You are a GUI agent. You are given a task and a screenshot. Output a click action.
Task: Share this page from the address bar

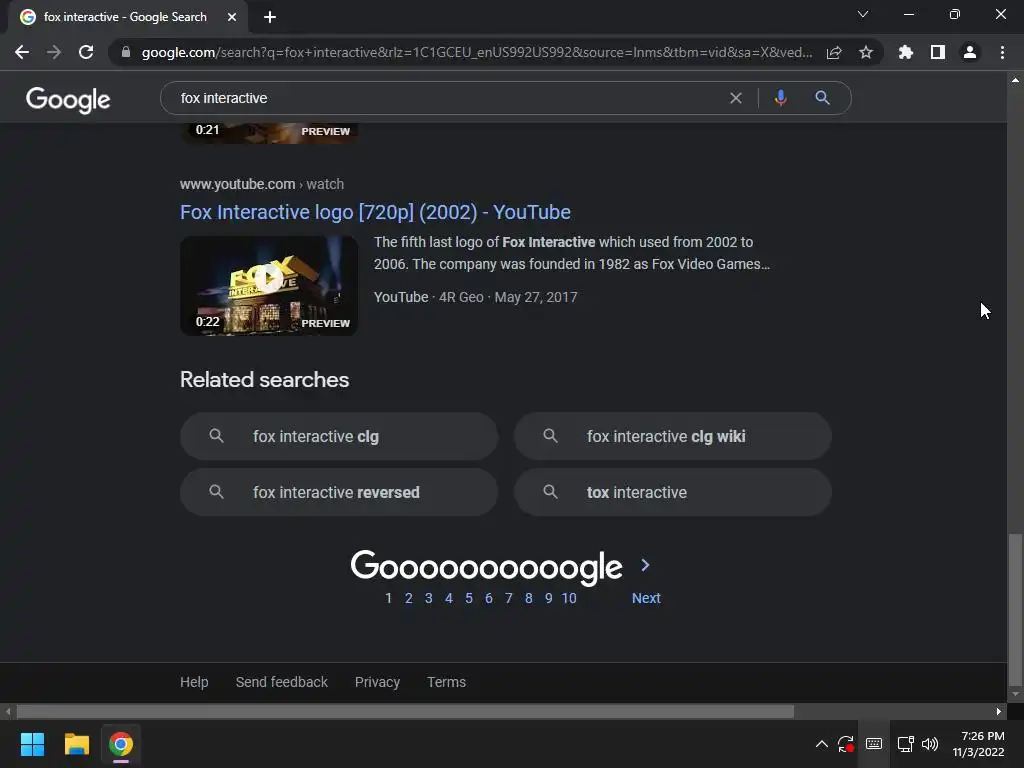pyautogui.click(x=834, y=52)
